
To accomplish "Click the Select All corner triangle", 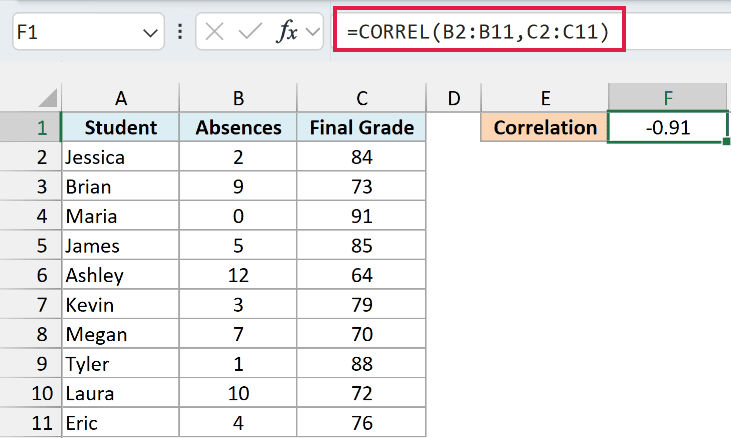I will tap(48, 97).
